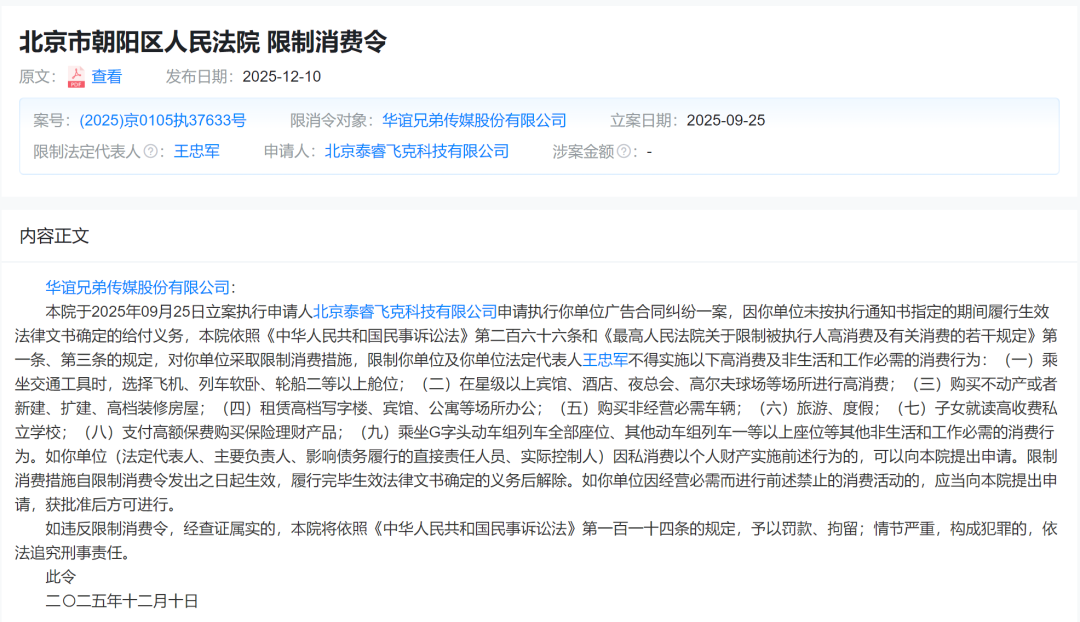Open case number (2025)京0105执37633号
This screenshot has height=622, width=1080.
(161, 121)
